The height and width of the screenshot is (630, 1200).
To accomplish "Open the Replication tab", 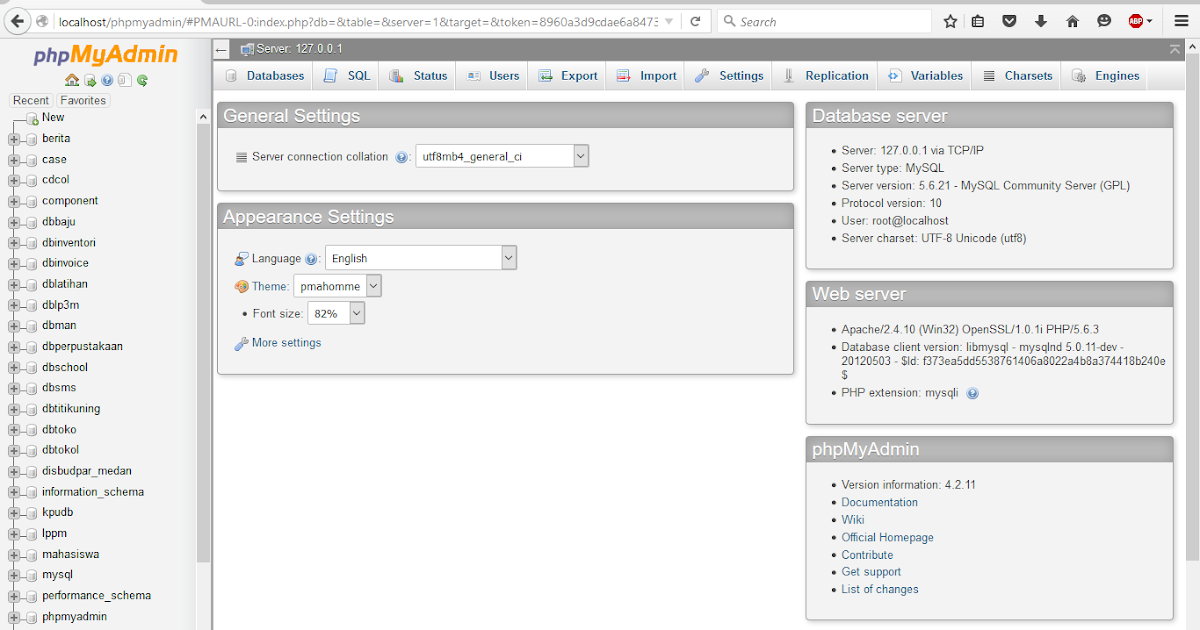I will pos(826,76).
